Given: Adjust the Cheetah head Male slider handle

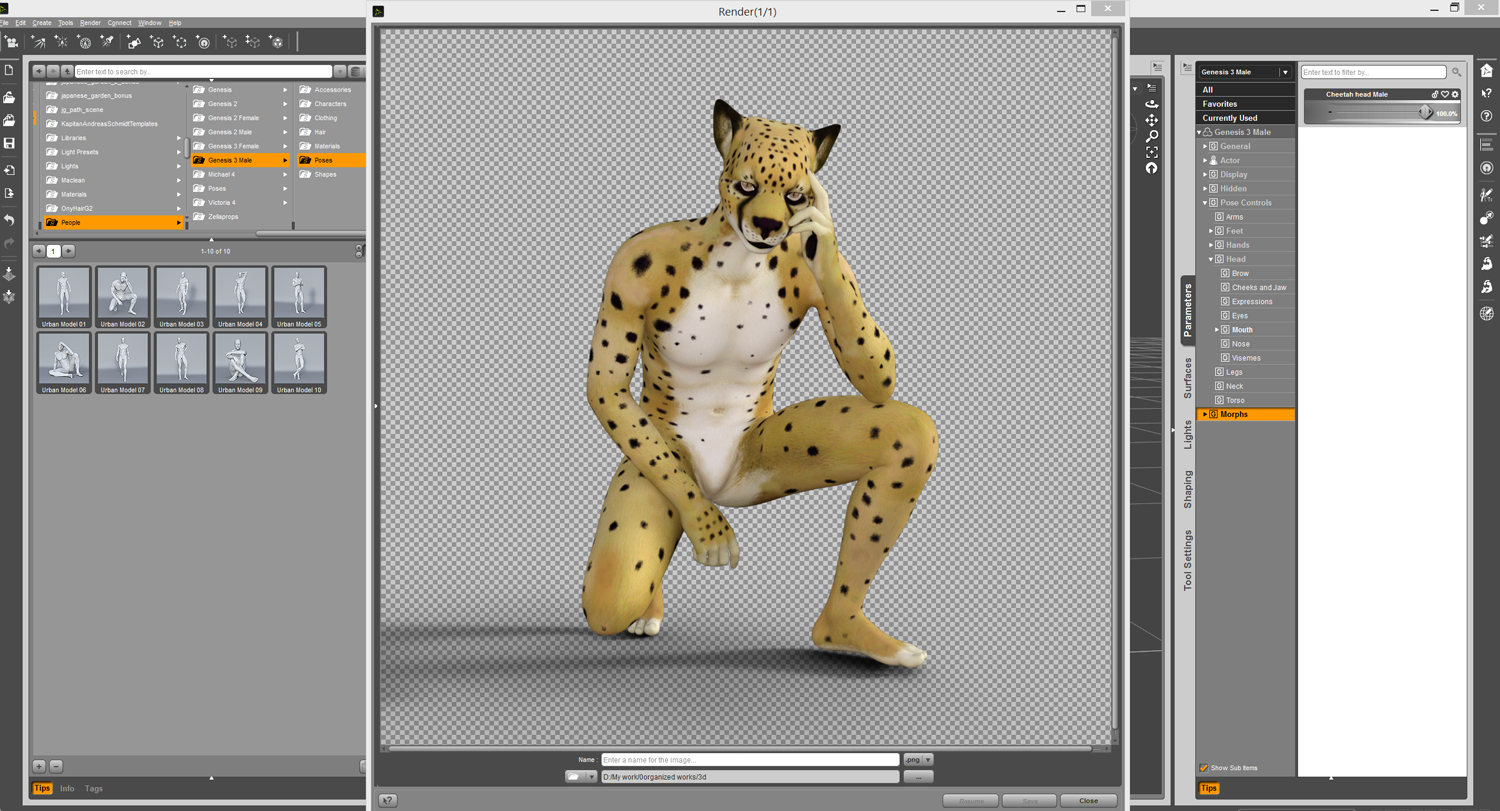Looking at the screenshot, I should (x=1425, y=113).
